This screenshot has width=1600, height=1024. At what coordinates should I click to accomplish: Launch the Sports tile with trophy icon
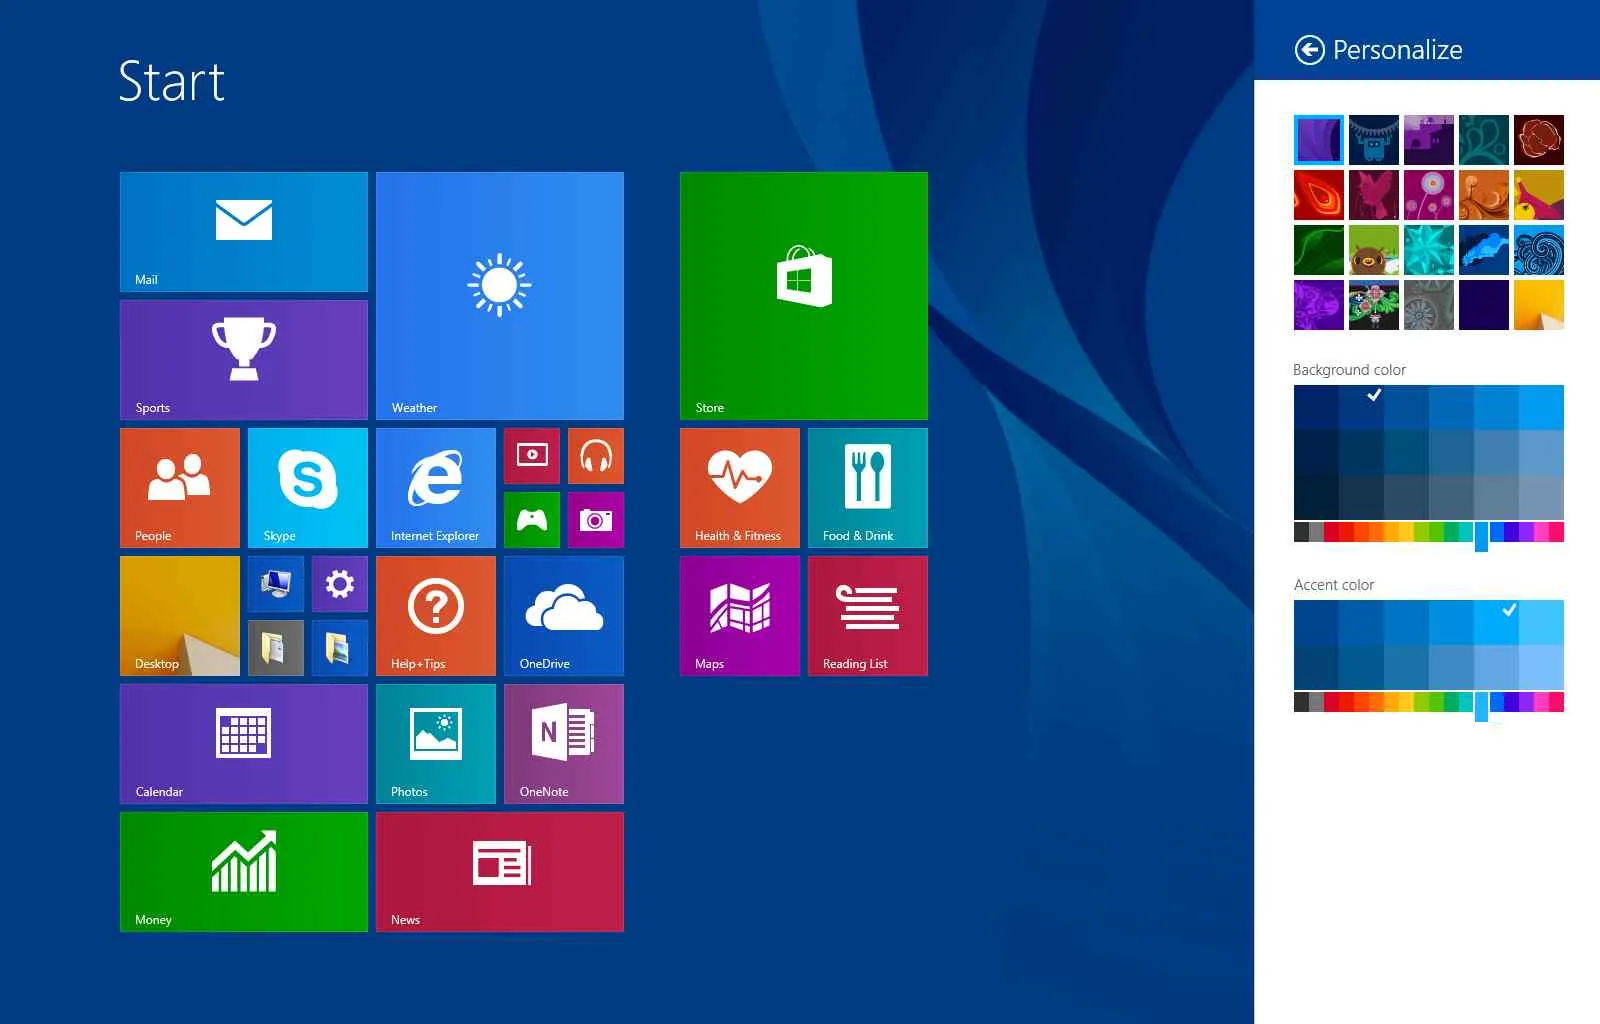(244, 360)
